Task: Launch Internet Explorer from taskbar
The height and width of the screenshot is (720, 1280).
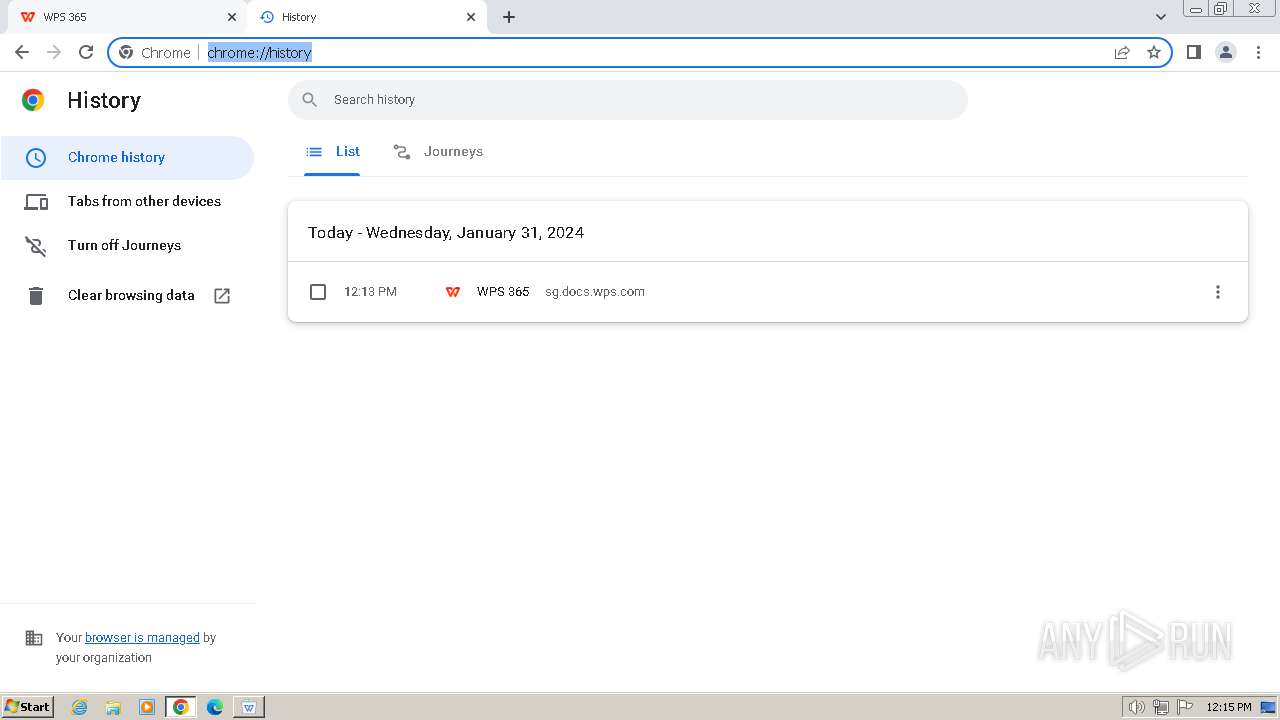Action: click(79, 707)
